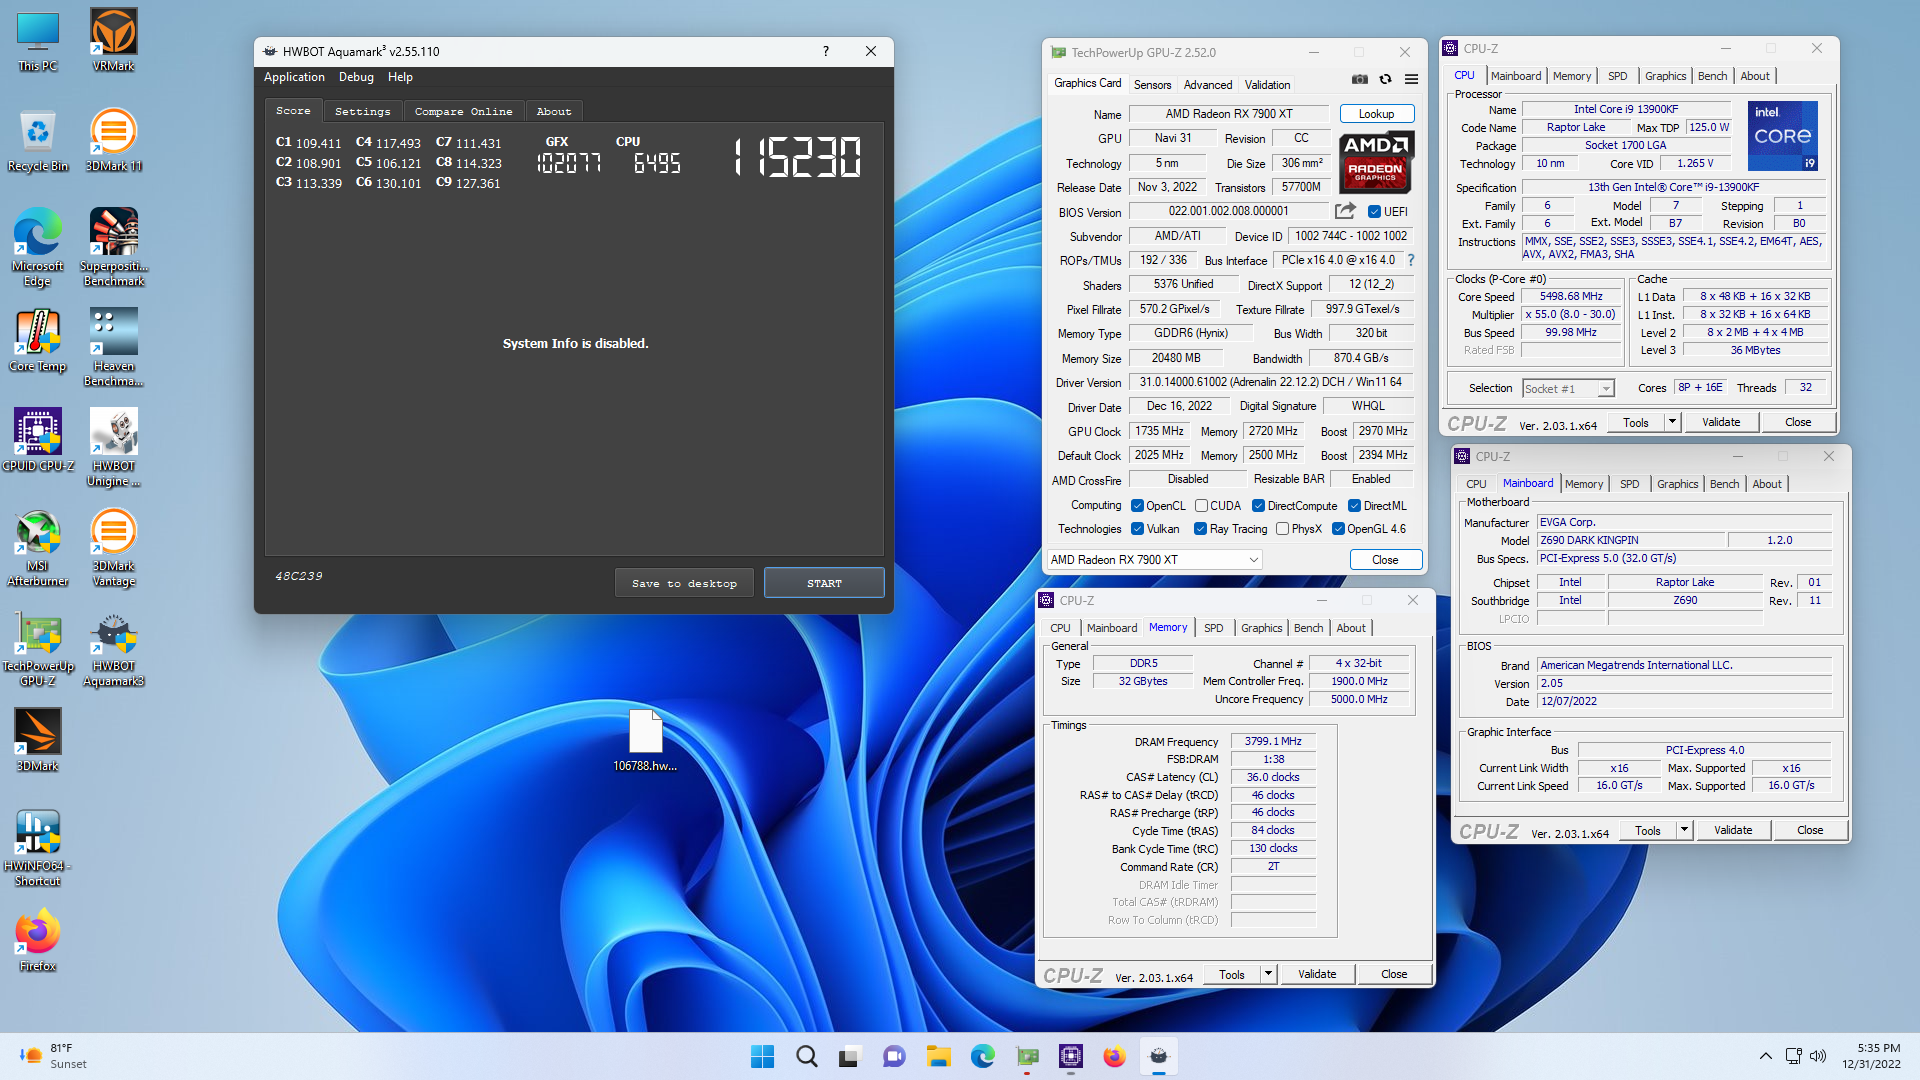Switch to Settings tab in Aquamark
The height and width of the screenshot is (1080, 1920).
click(362, 111)
